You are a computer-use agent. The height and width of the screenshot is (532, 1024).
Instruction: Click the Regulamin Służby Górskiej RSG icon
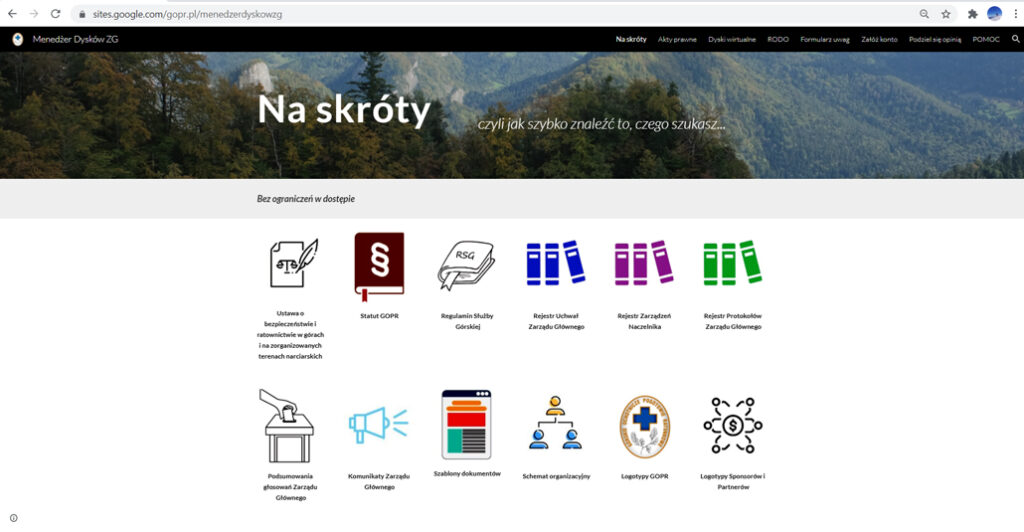click(467, 266)
